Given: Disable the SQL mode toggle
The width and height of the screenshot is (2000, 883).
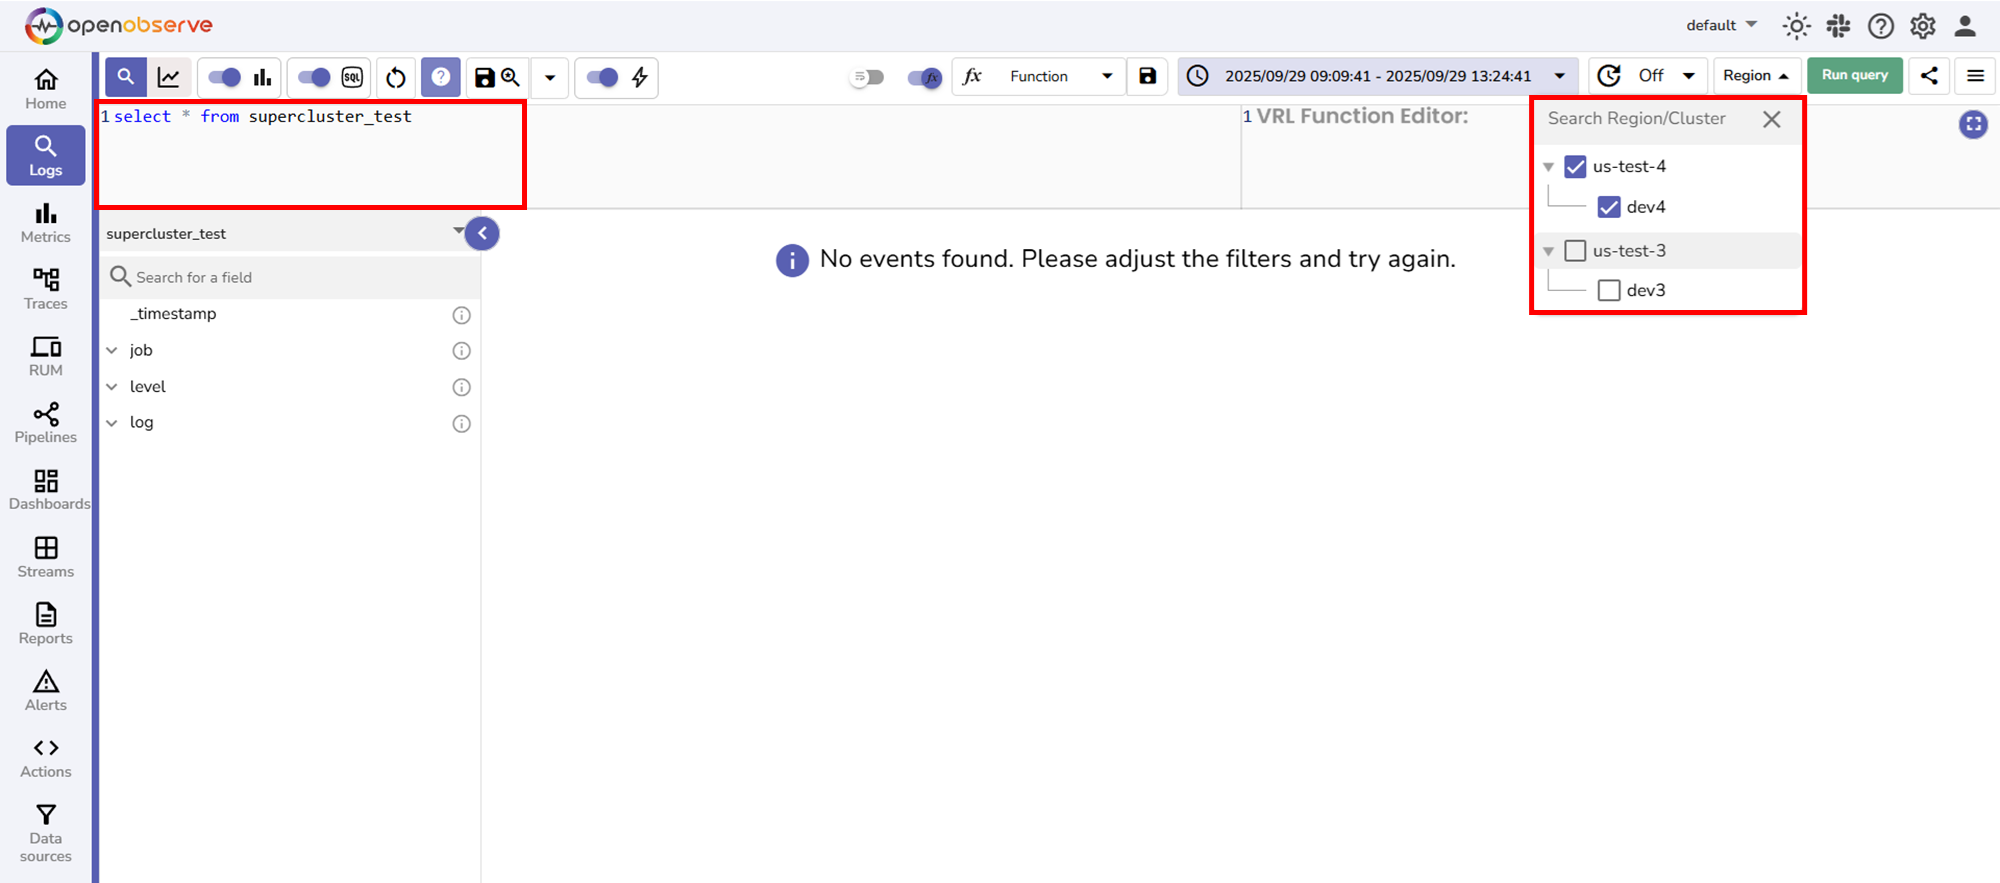Looking at the screenshot, I should 314,77.
